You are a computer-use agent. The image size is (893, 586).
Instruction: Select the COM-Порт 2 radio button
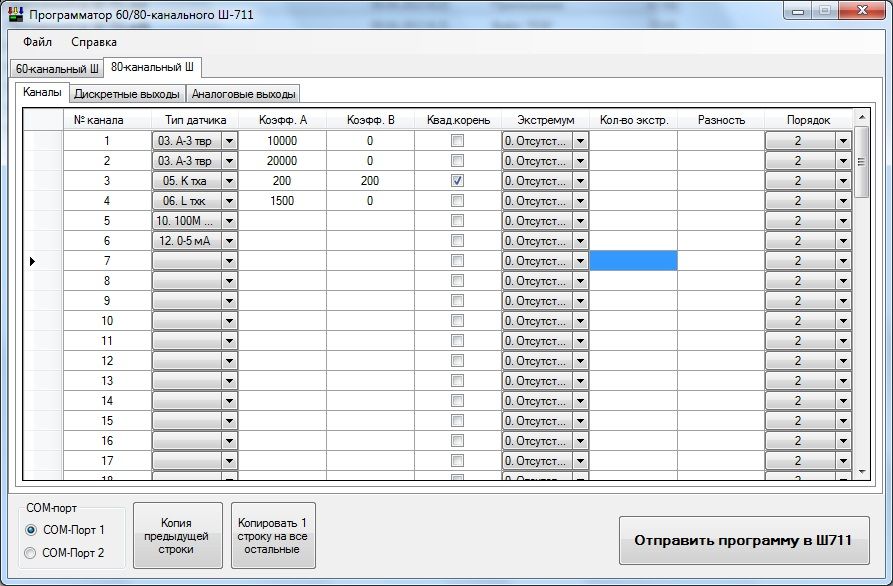(x=30, y=552)
